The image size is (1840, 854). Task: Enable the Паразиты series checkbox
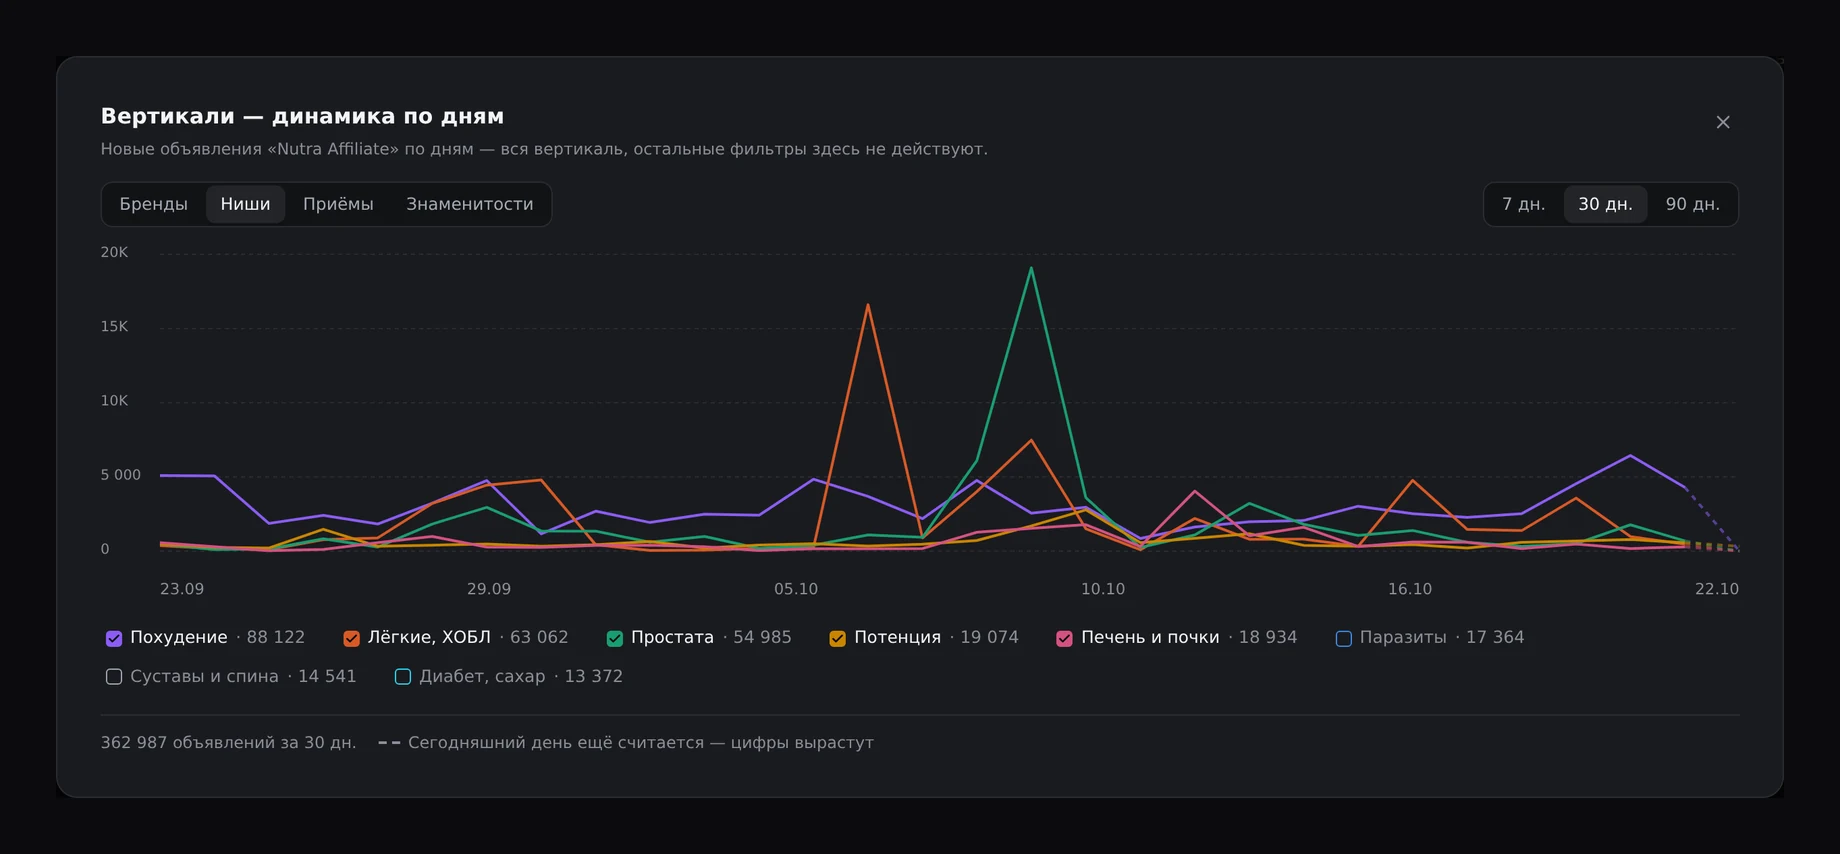1344,638
